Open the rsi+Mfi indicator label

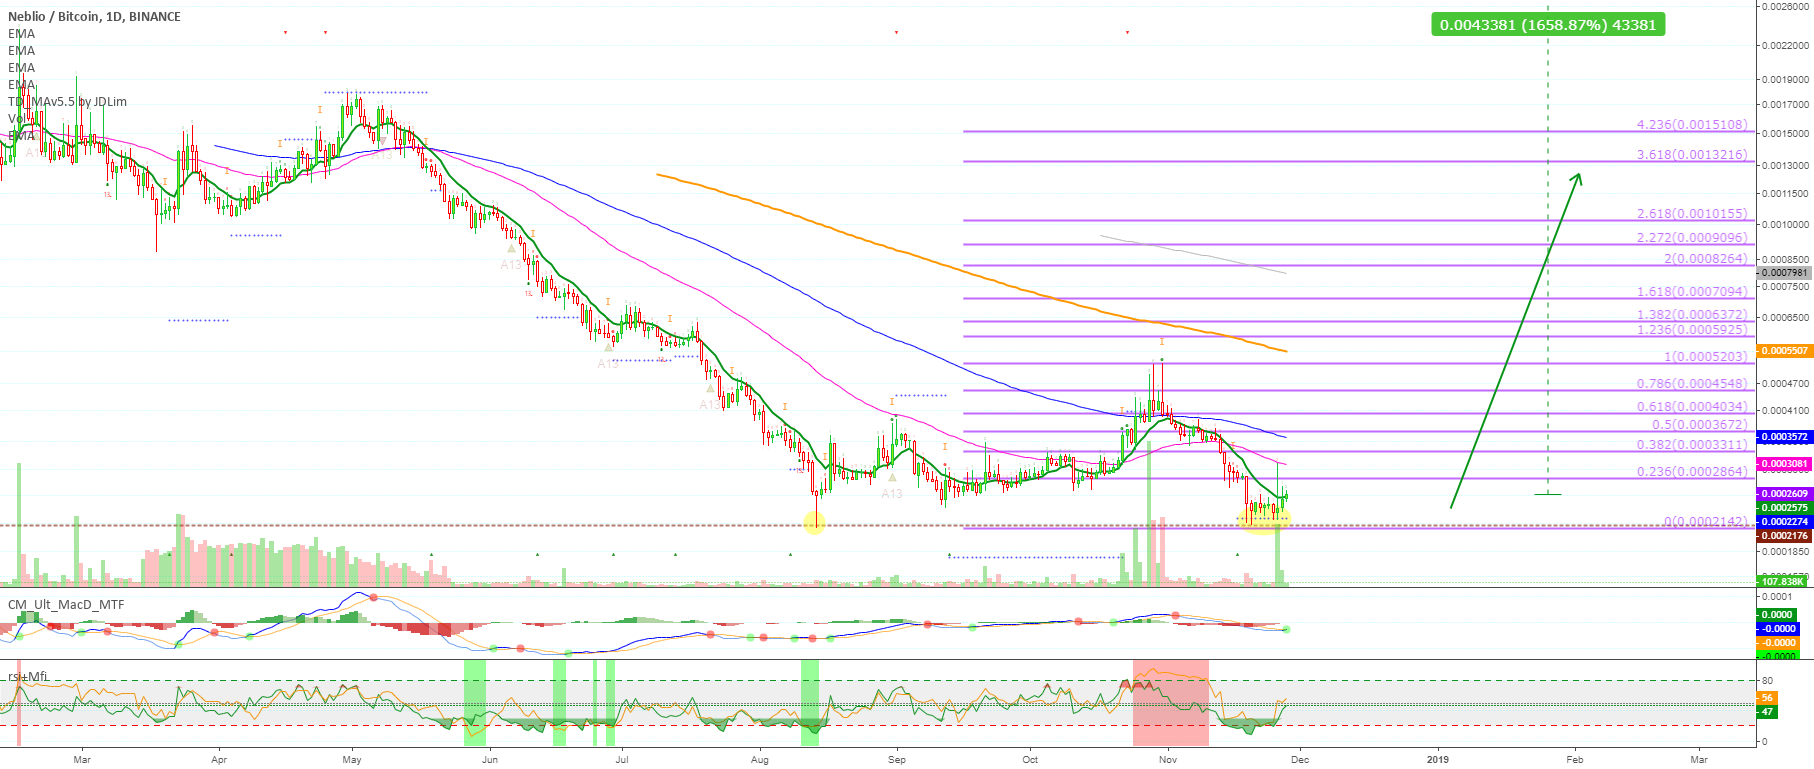point(28,677)
